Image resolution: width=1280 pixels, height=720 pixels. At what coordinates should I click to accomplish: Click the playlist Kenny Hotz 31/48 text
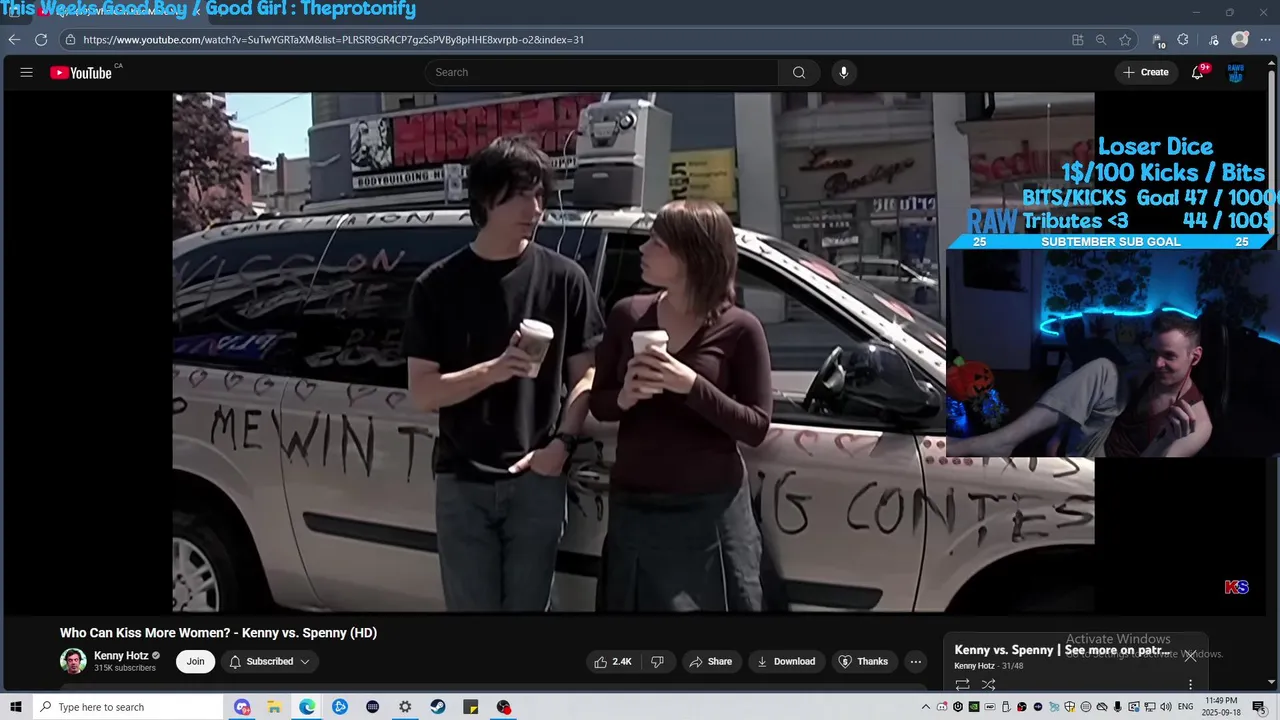(988, 666)
